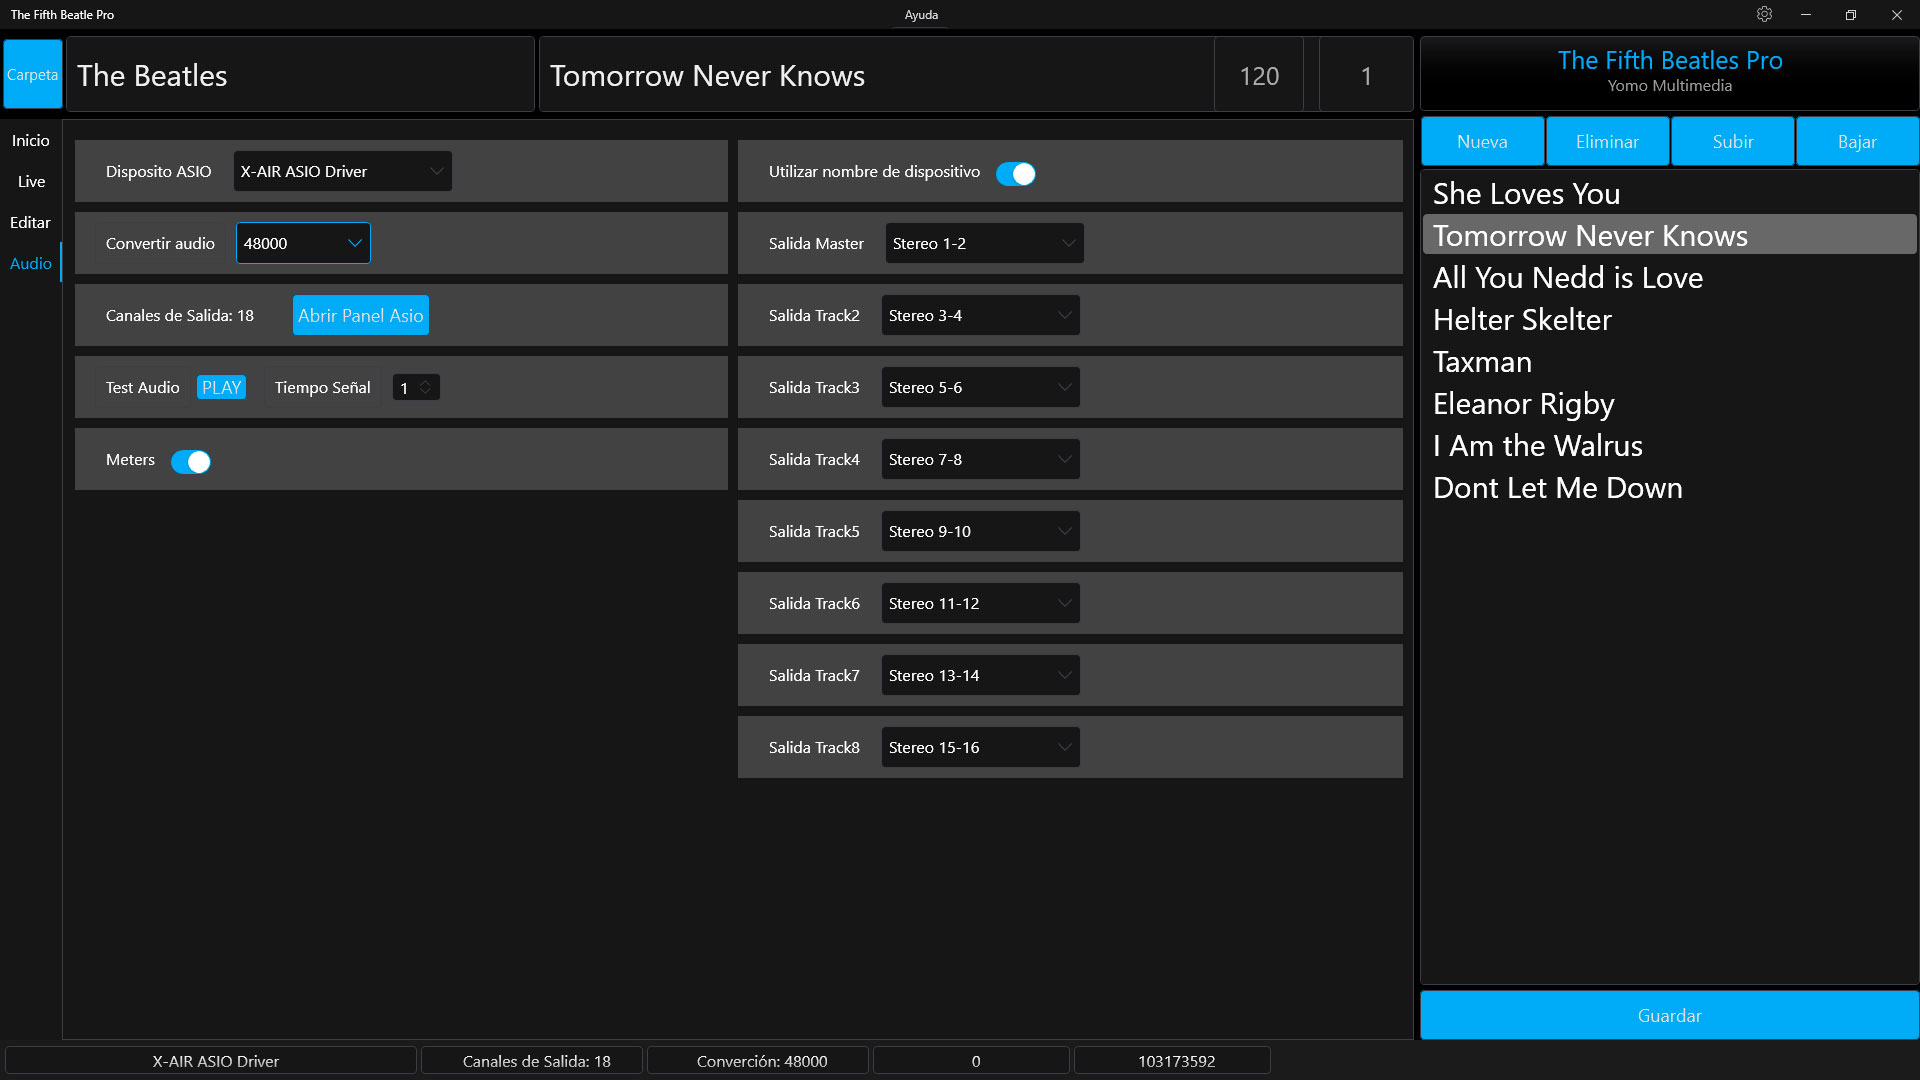This screenshot has width=1920, height=1080.
Task: Click Abrir Panel Asio button
Action: point(360,315)
